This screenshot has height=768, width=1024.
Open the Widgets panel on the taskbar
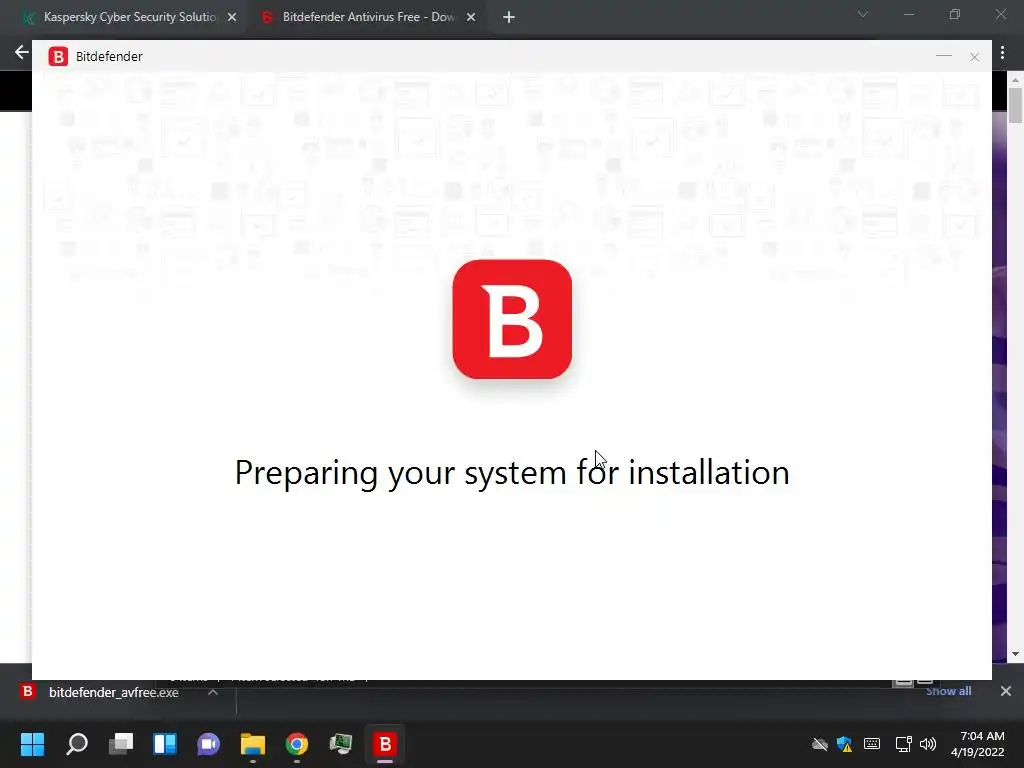[x=165, y=744]
